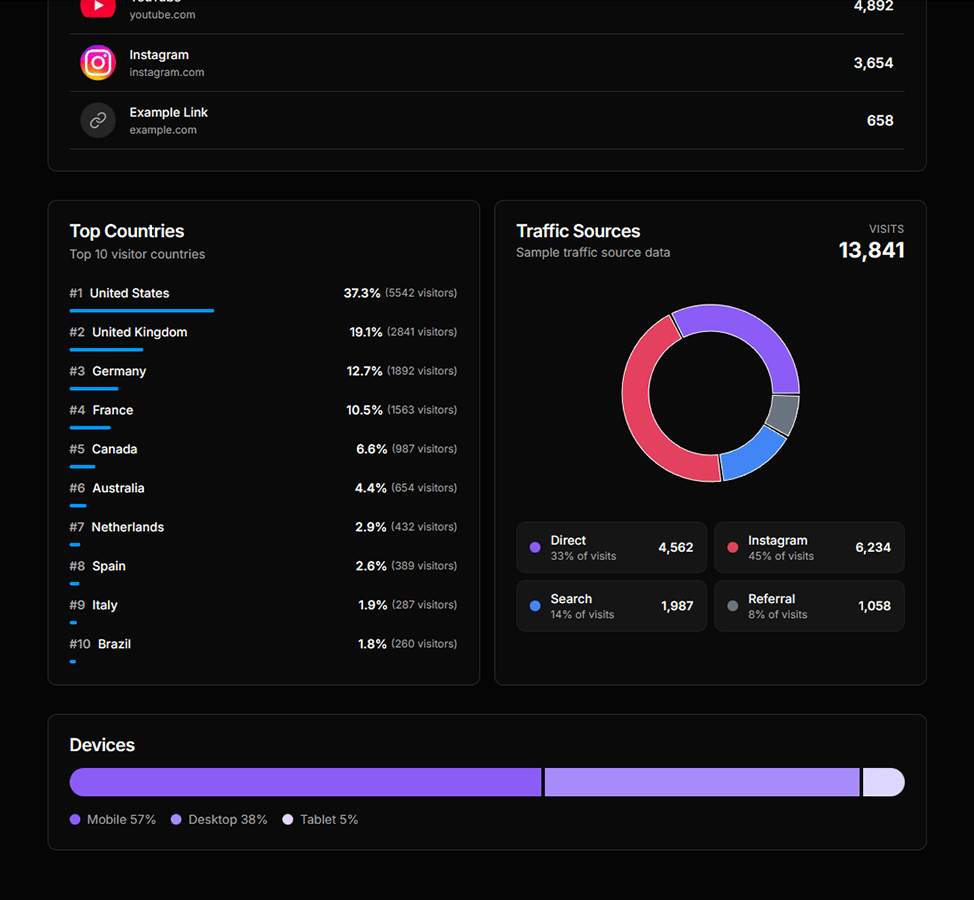Select the Direct traffic source card
This screenshot has width=974, height=900.
click(x=611, y=547)
